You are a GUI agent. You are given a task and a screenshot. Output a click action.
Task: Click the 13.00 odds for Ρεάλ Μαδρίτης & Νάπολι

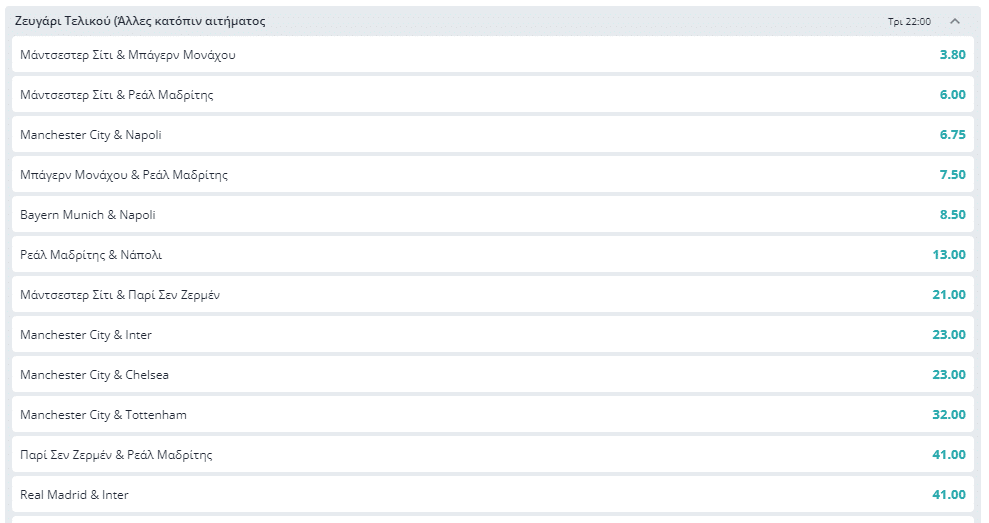click(x=949, y=255)
